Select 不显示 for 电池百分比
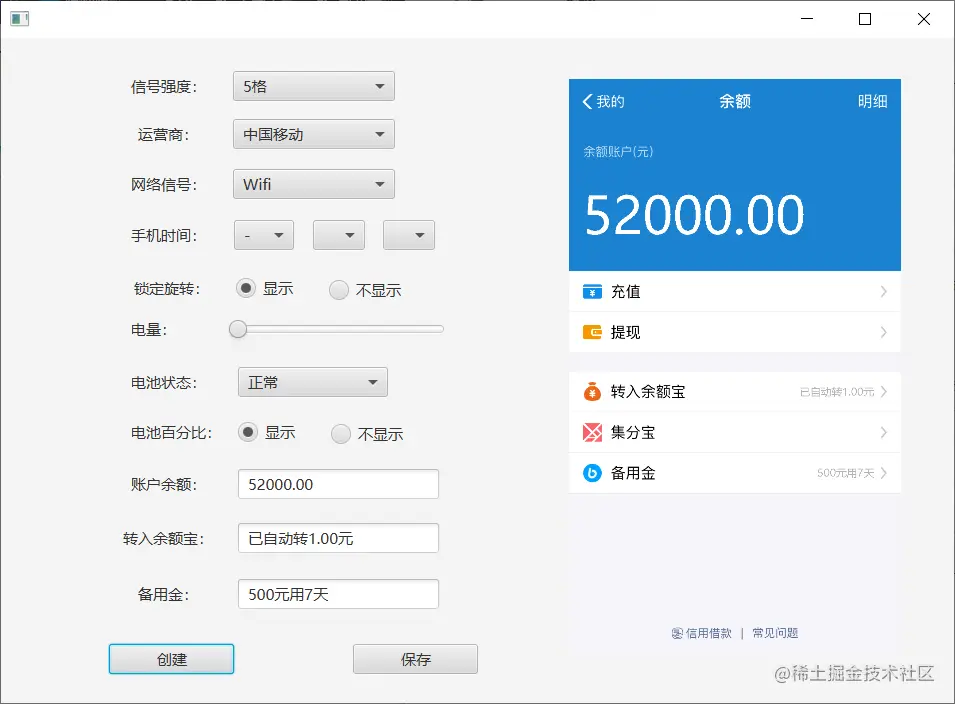 (340, 434)
